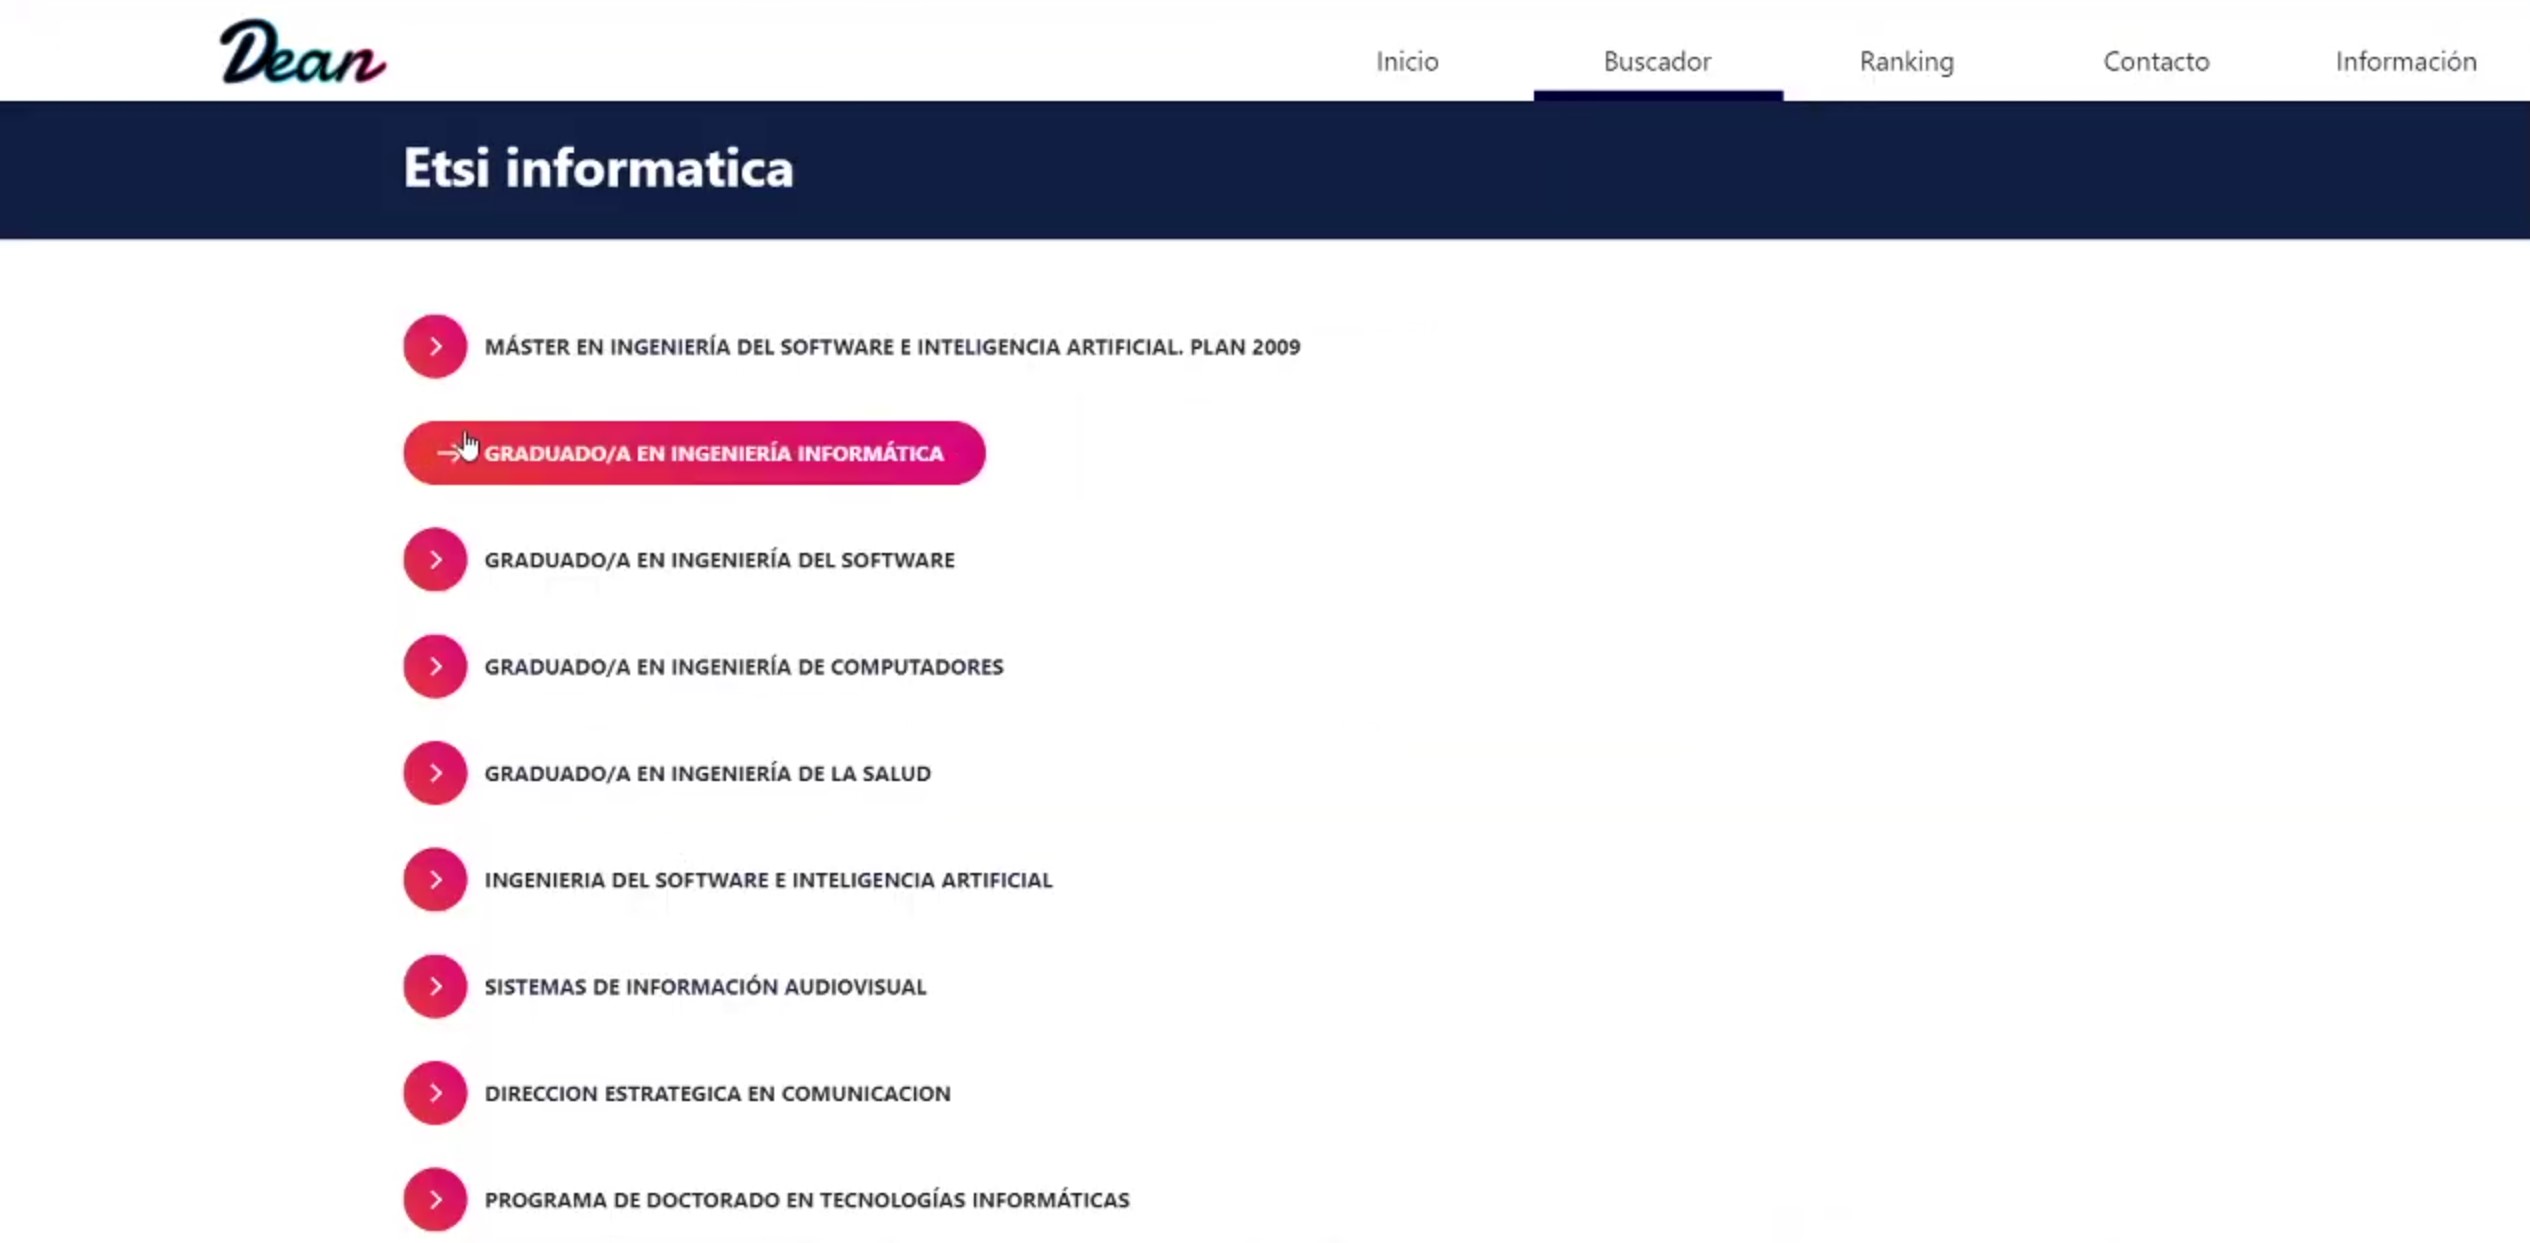2530x1243 pixels.
Task: Click arrow icon beside Ingeniería de Computadores
Action: click(x=435, y=666)
